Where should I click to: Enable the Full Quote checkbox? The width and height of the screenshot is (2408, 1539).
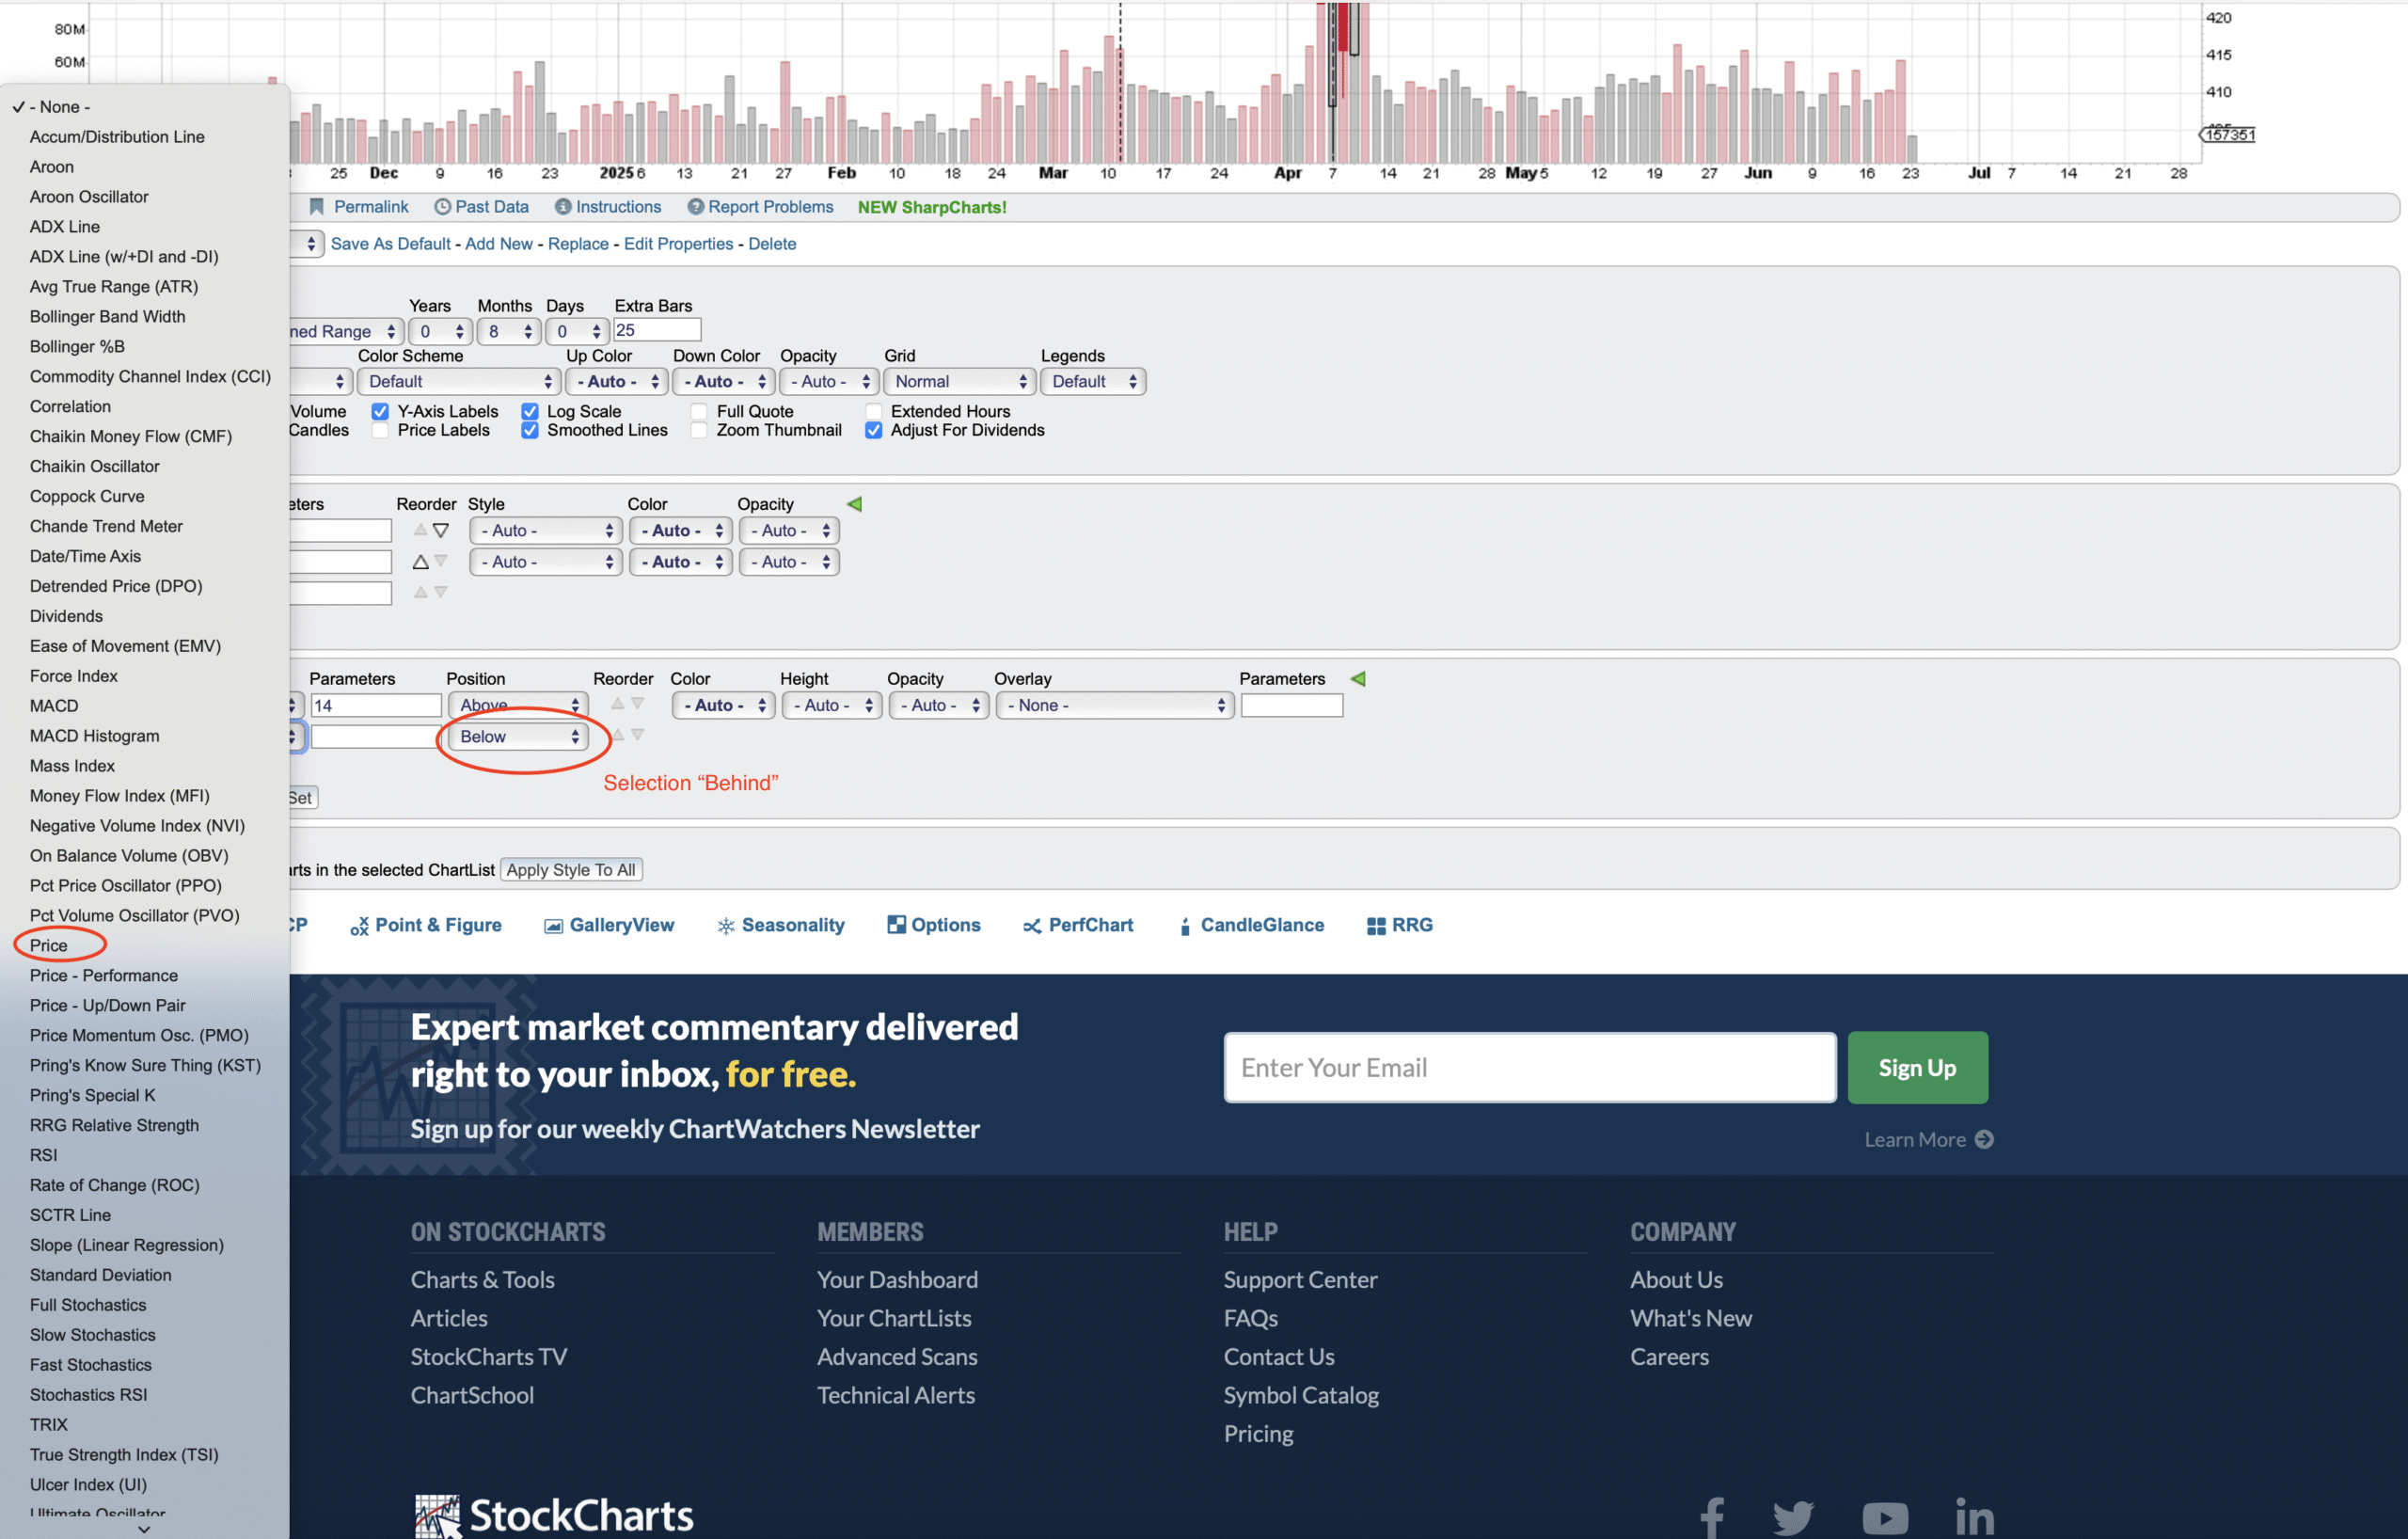[x=699, y=411]
